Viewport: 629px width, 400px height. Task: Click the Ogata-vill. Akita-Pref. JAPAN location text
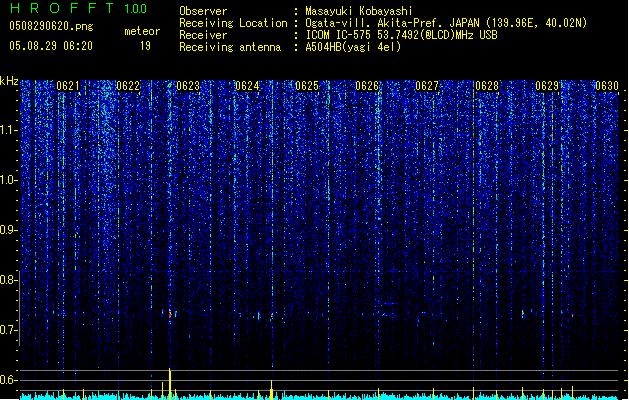(x=393, y=23)
